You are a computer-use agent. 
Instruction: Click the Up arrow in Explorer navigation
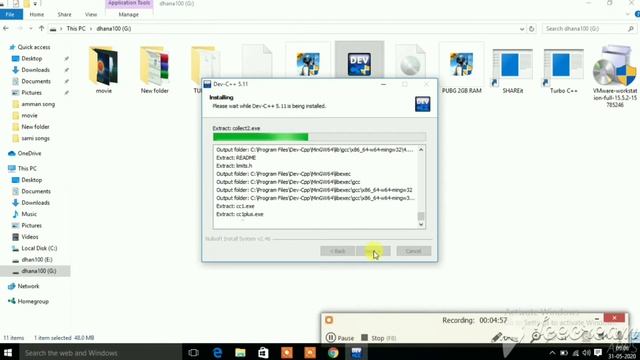(41, 29)
